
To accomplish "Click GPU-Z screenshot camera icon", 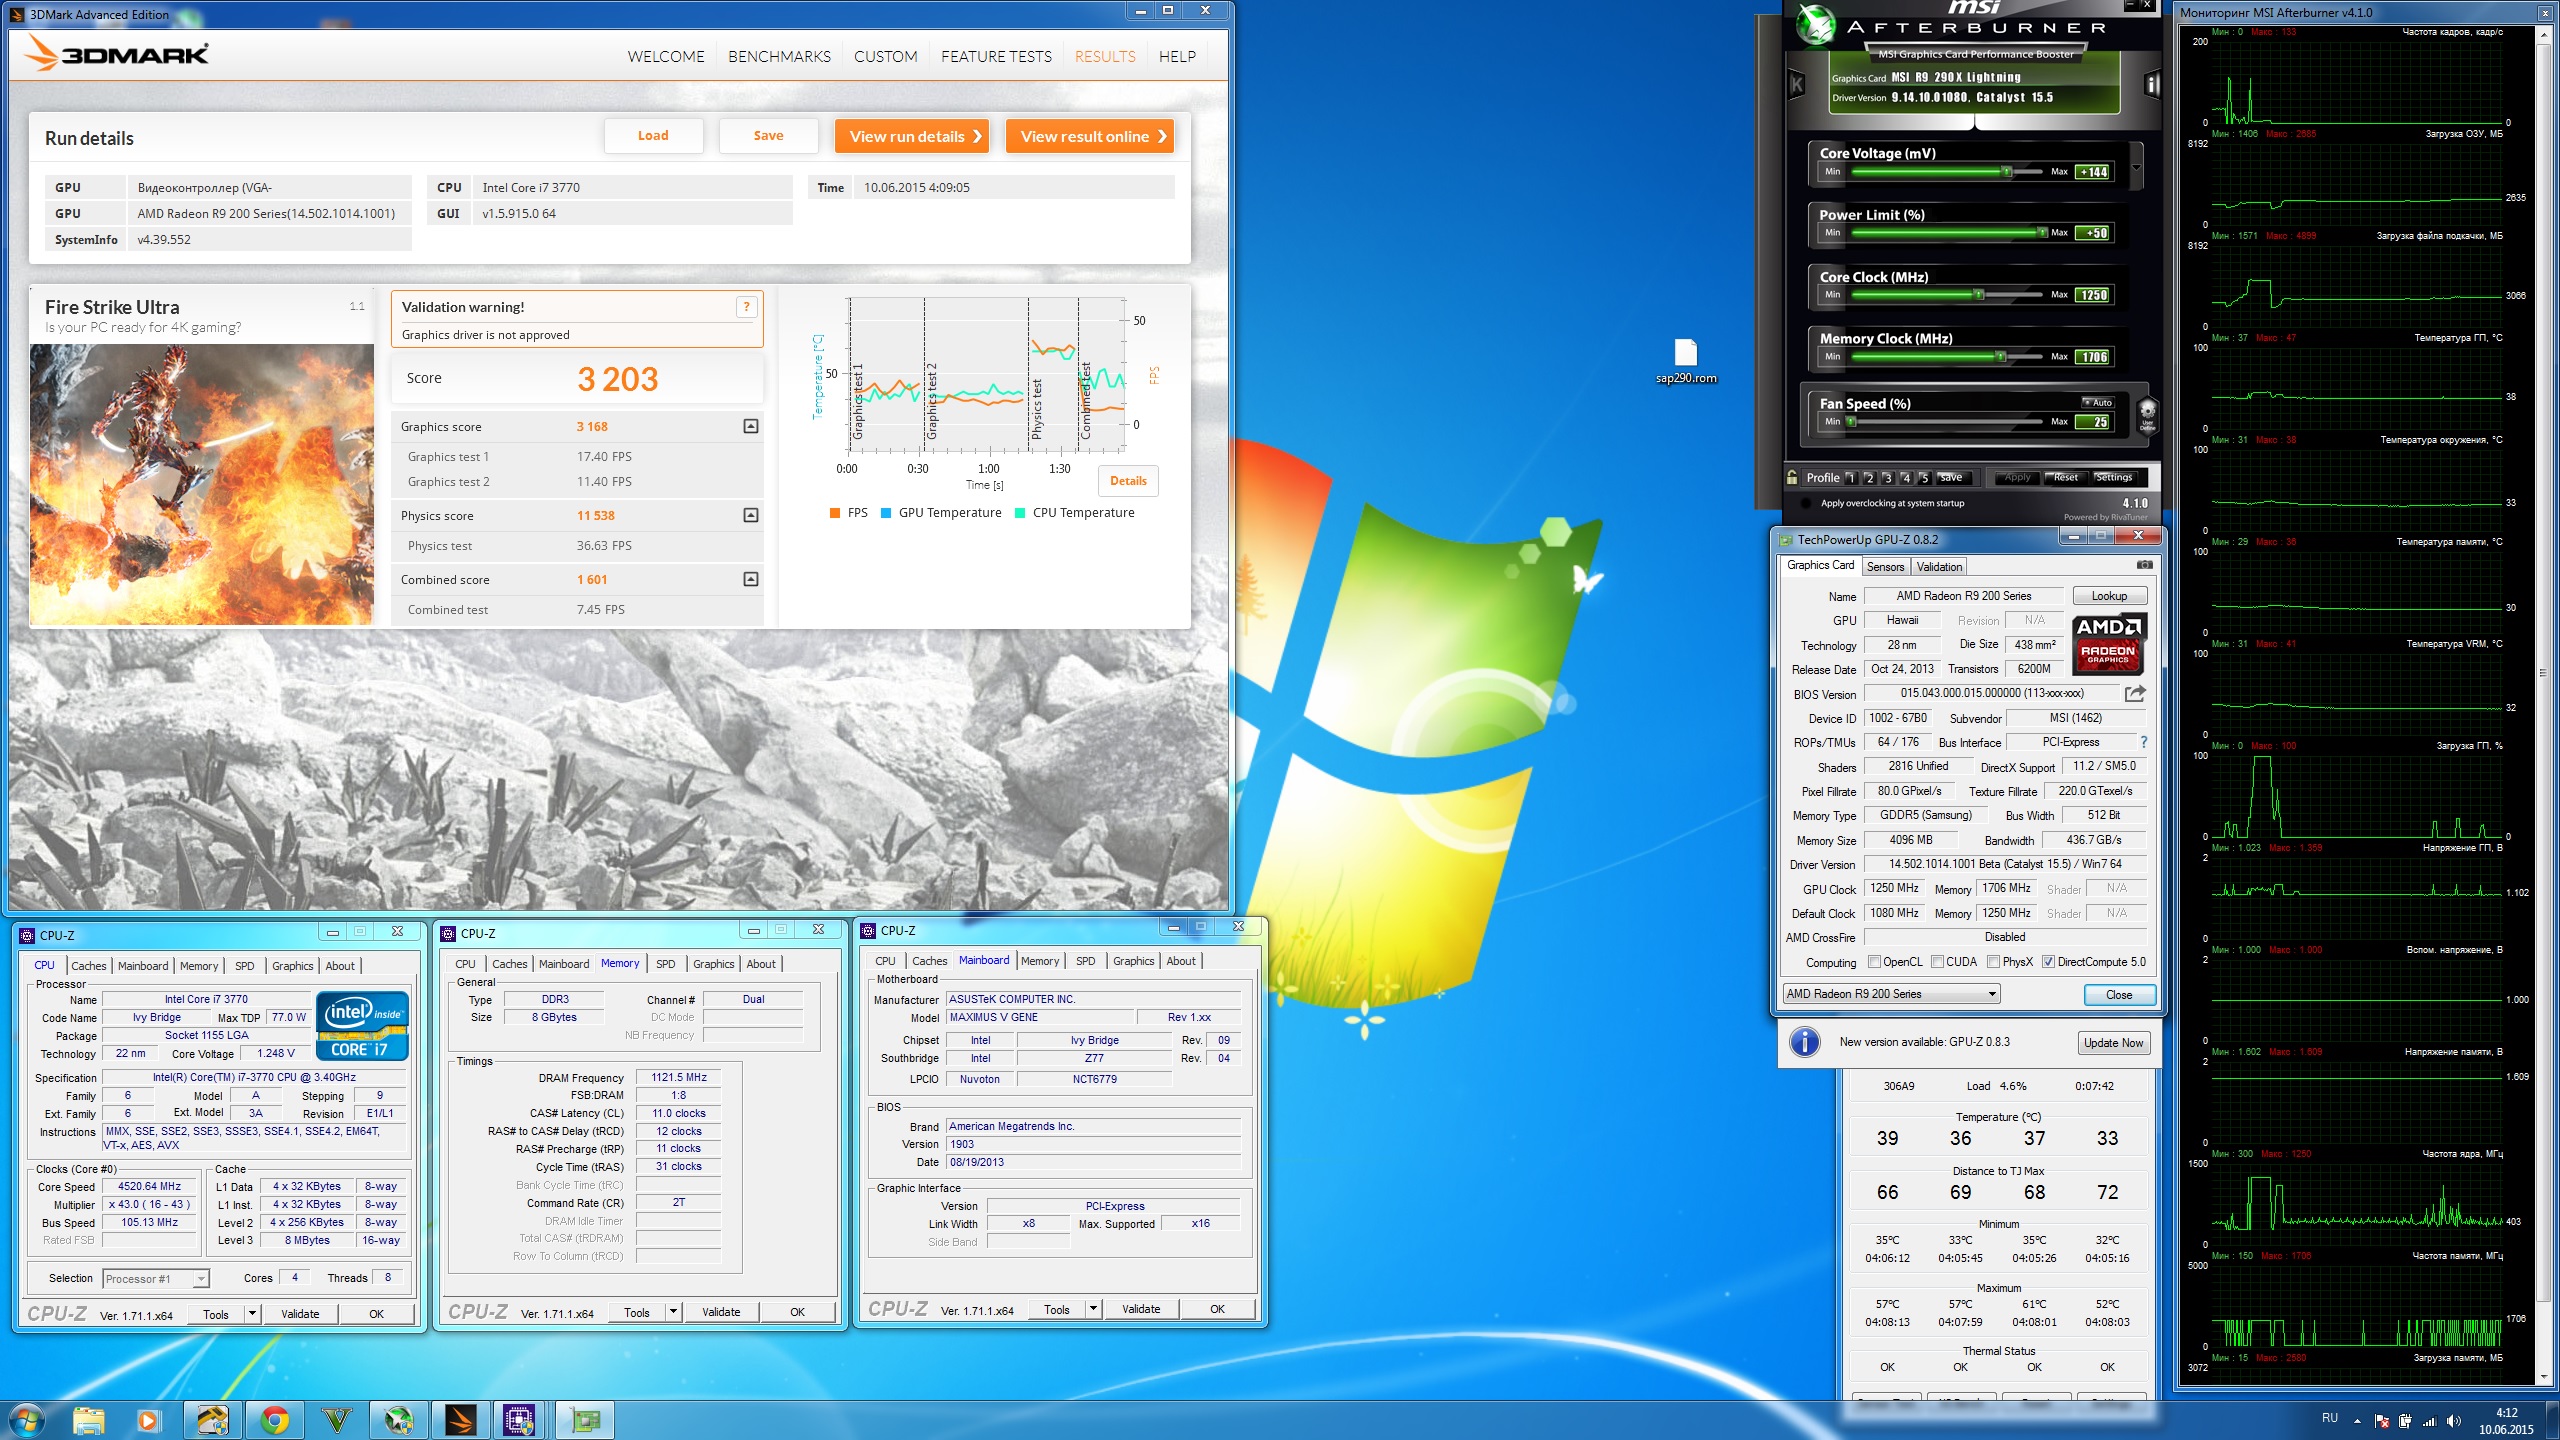I will coord(2144,565).
